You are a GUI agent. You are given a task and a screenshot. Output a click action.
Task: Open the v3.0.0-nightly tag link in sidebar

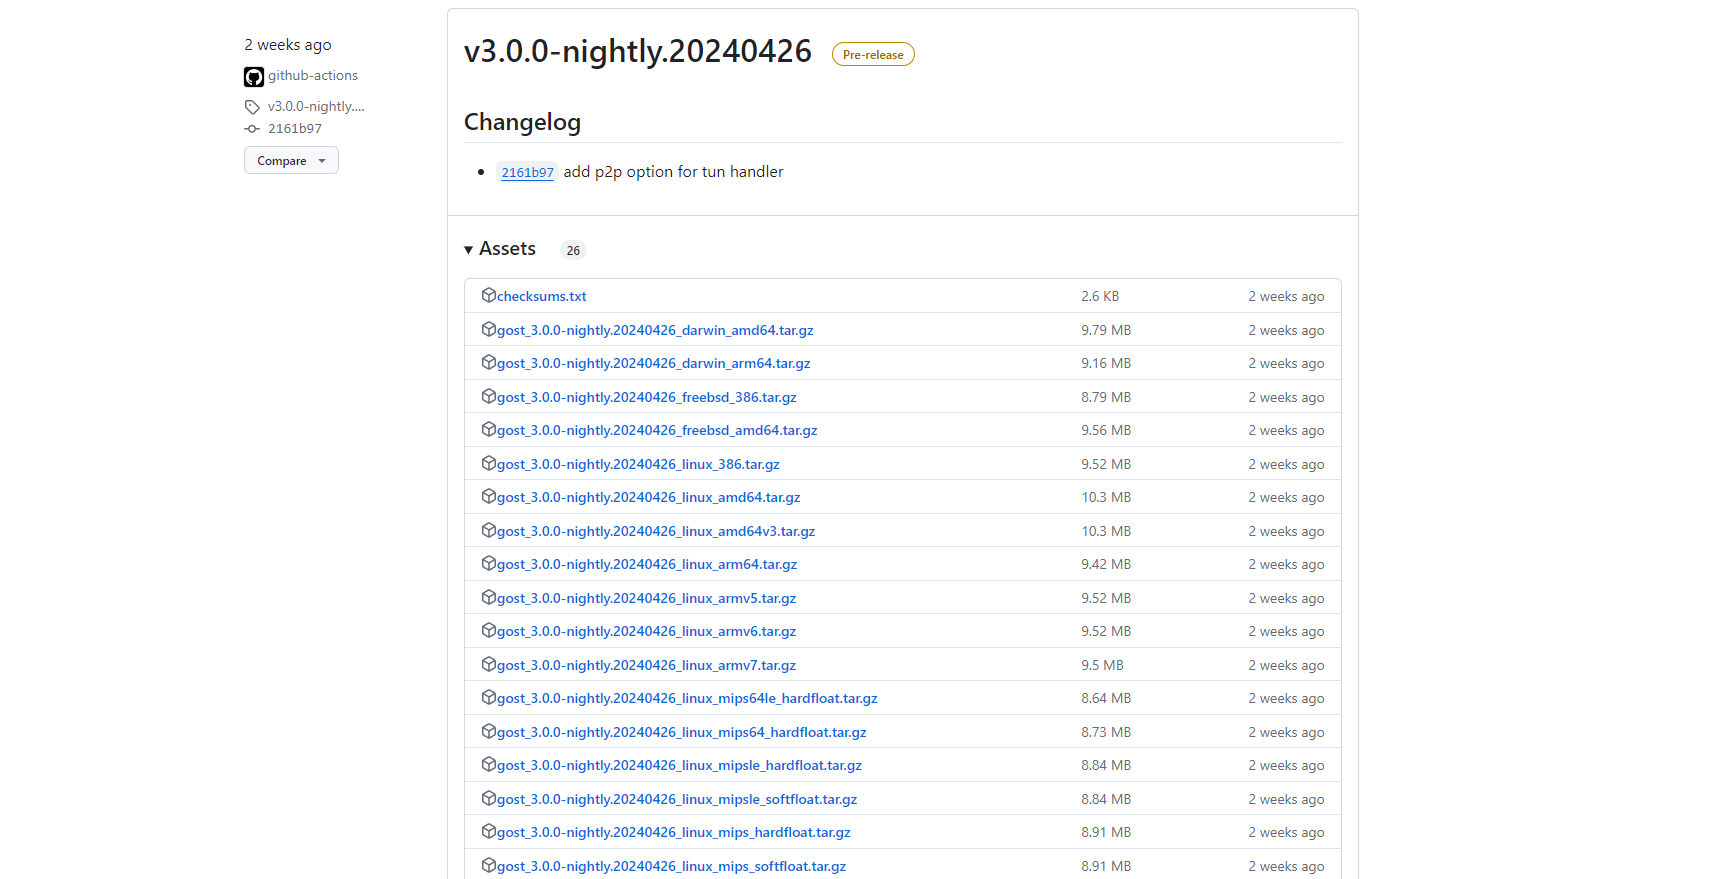(x=316, y=107)
